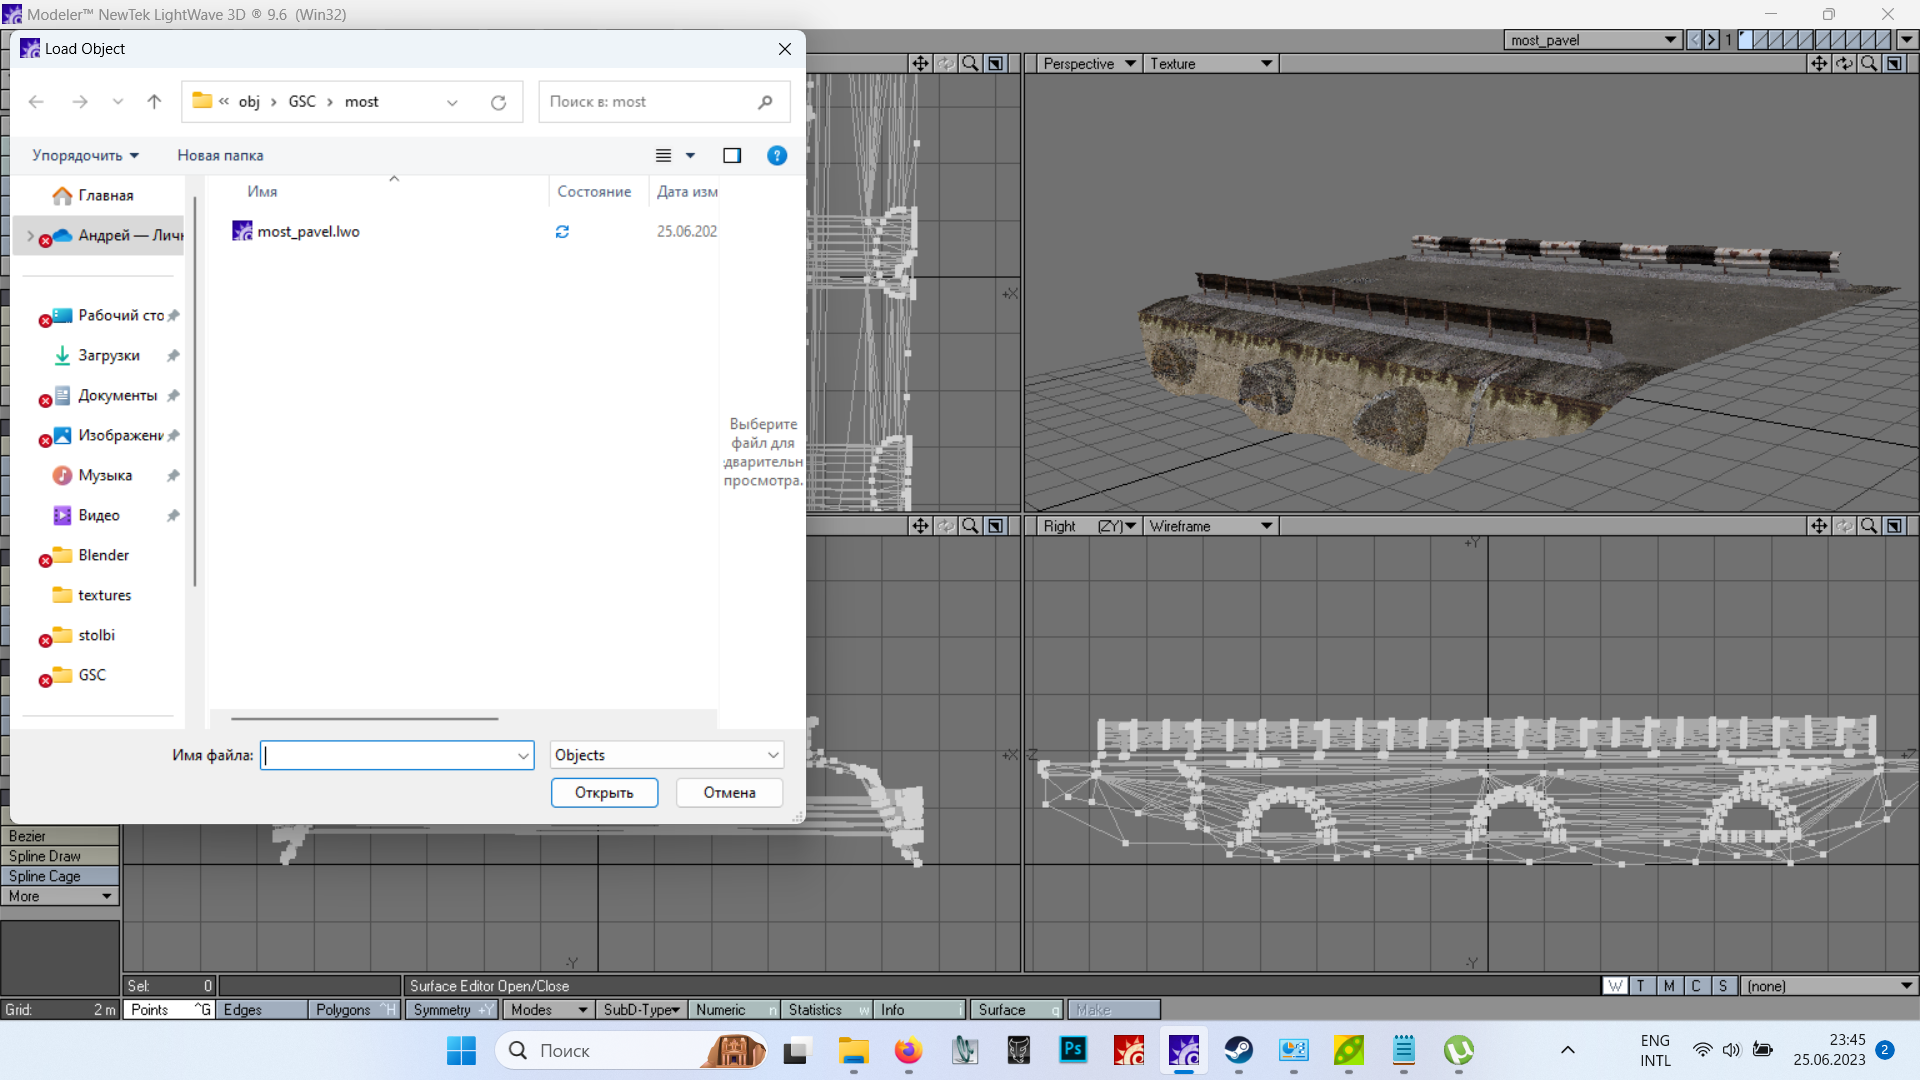The image size is (1920, 1080).
Task: Click the perspective viewport rotate icon
Action: [x=1844, y=64]
